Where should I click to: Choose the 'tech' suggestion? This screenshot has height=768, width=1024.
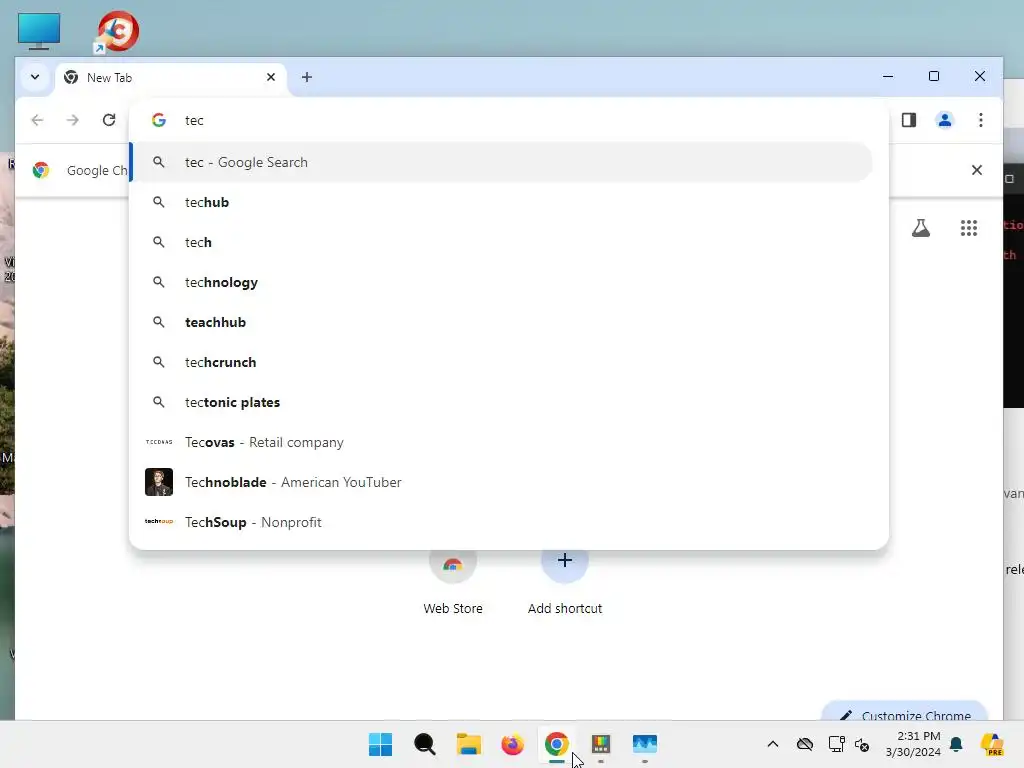[502, 242]
